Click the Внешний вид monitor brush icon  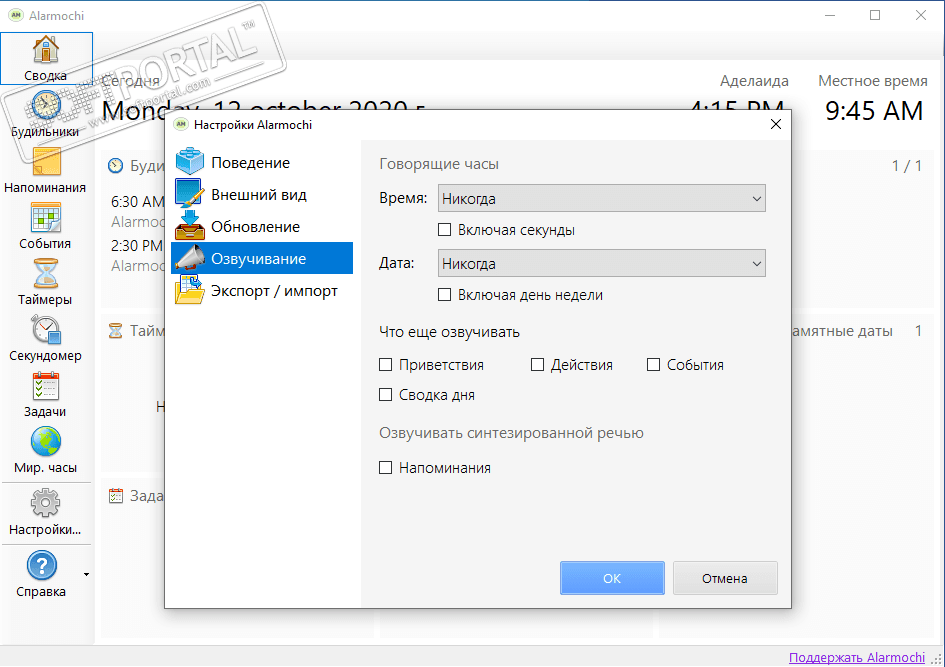point(190,193)
